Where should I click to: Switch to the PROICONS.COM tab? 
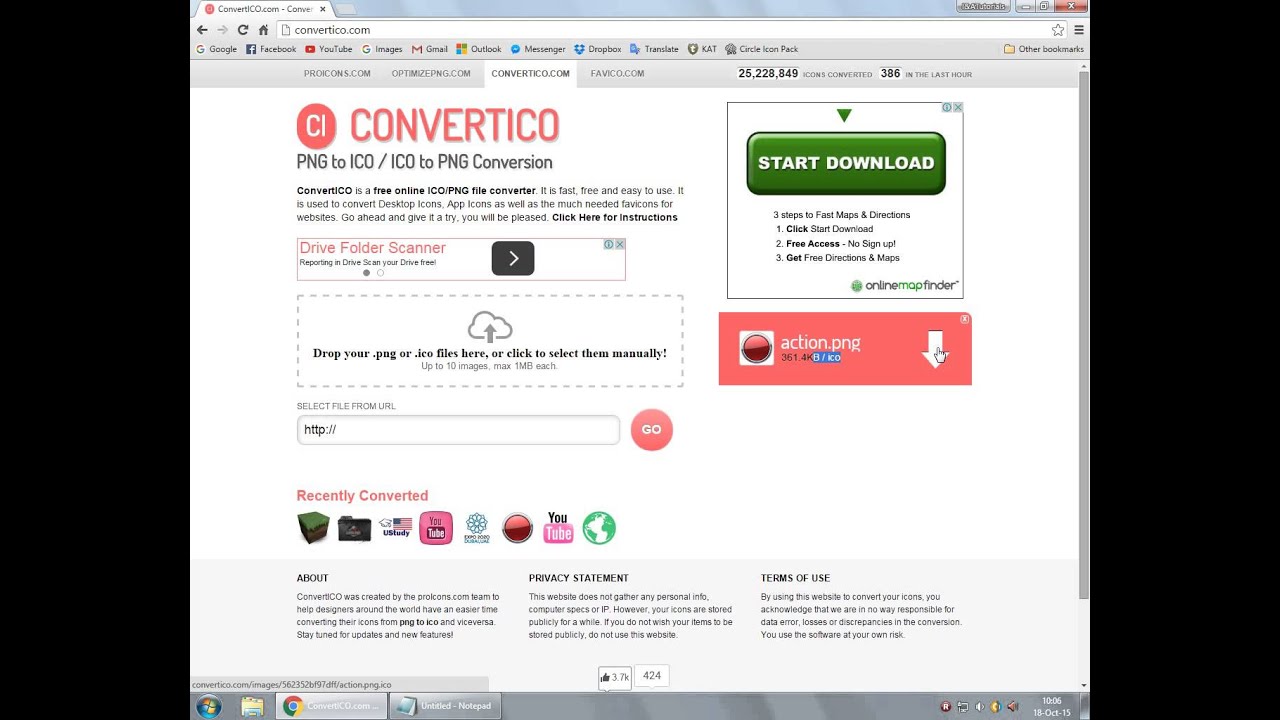[337, 73]
